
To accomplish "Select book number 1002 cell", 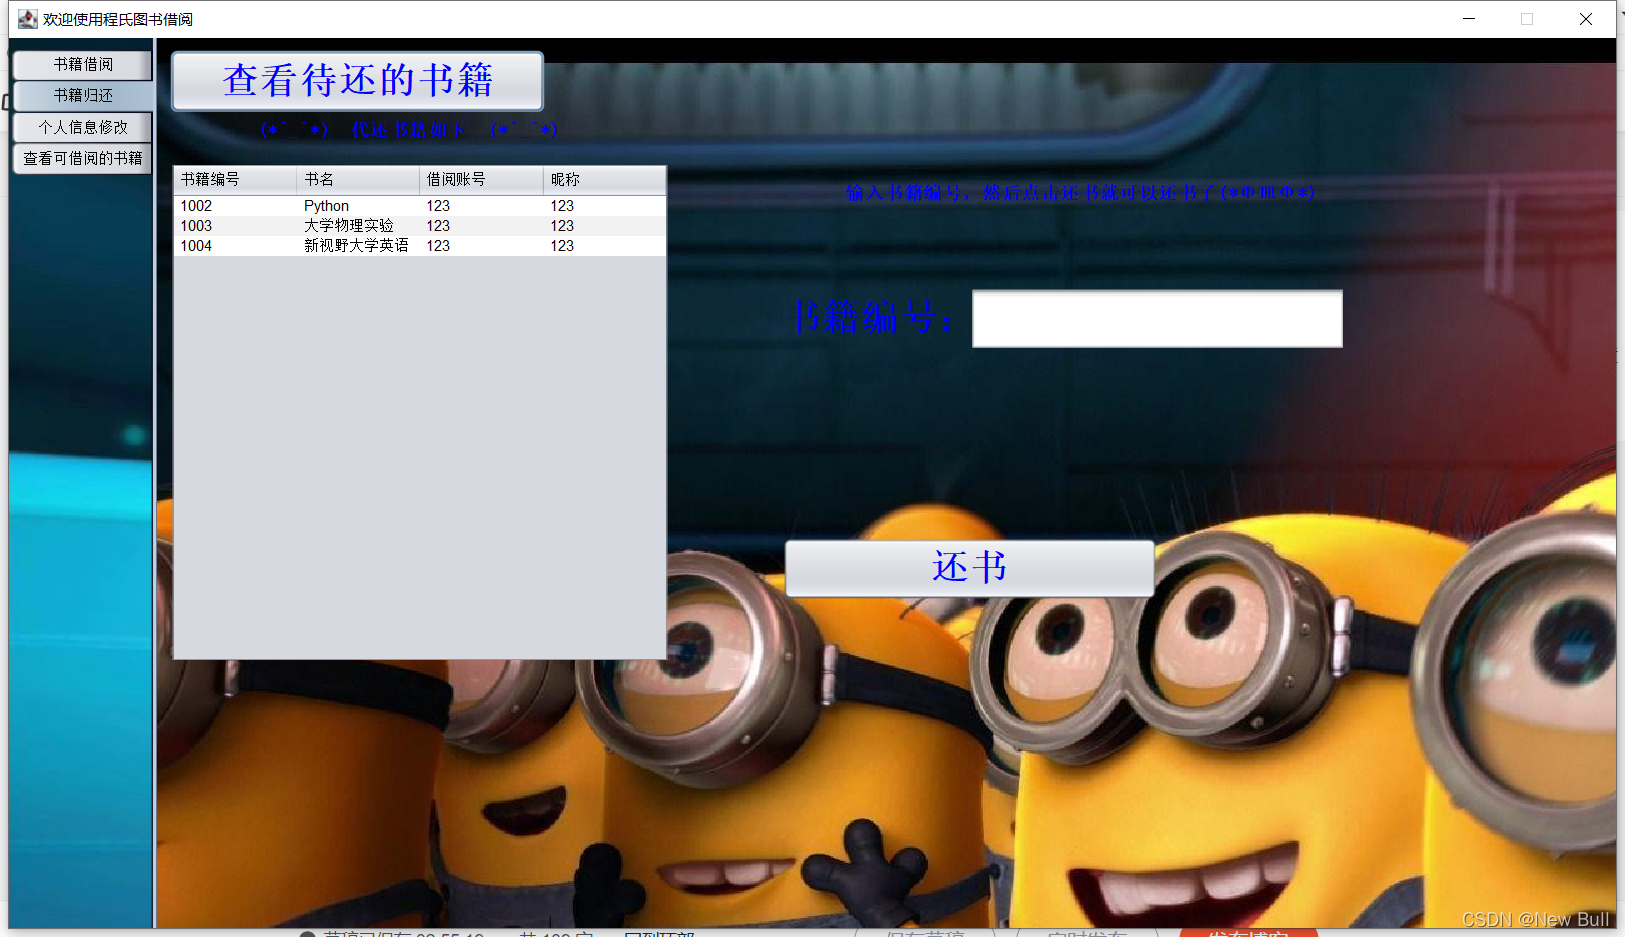I will [235, 206].
